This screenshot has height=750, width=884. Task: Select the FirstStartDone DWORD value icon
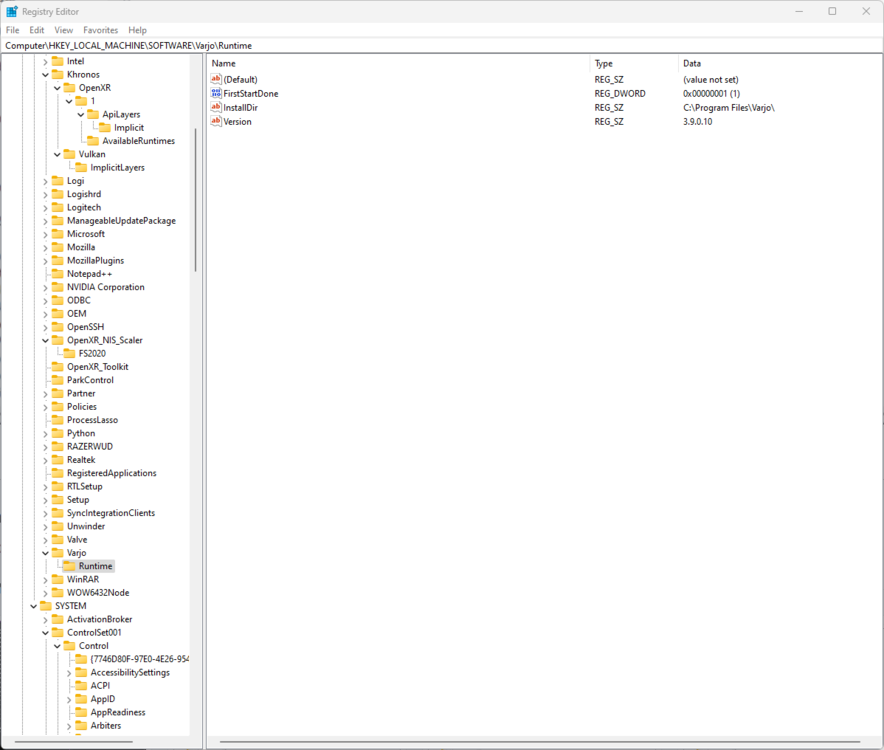click(x=216, y=93)
